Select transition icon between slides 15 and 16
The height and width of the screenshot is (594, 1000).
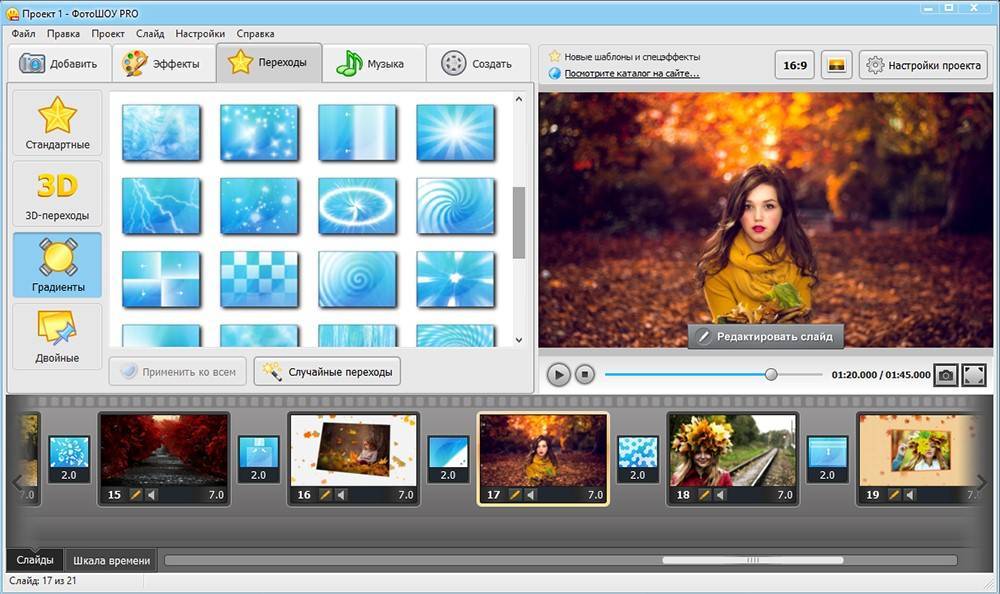tap(258, 459)
